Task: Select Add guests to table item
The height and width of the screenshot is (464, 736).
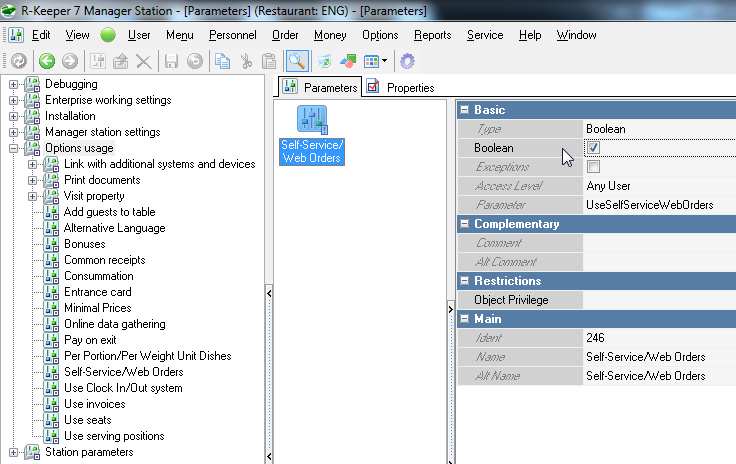Action: (109, 212)
